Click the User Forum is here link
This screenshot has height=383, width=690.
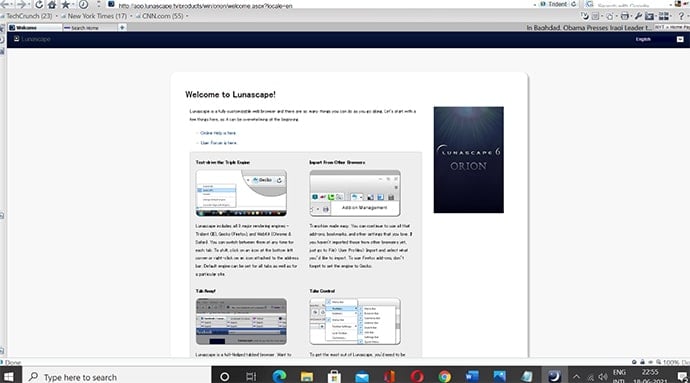tap(219, 143)
